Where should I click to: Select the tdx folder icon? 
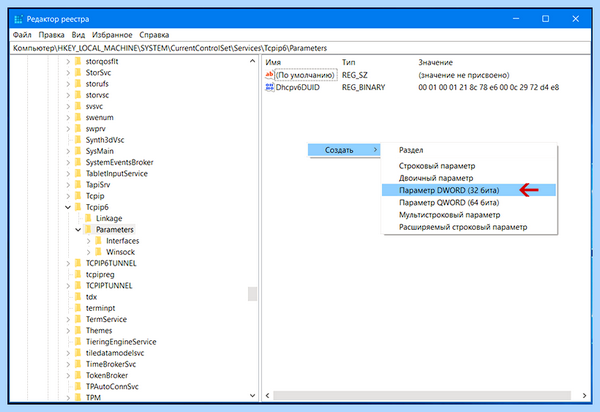coord(78,296)
